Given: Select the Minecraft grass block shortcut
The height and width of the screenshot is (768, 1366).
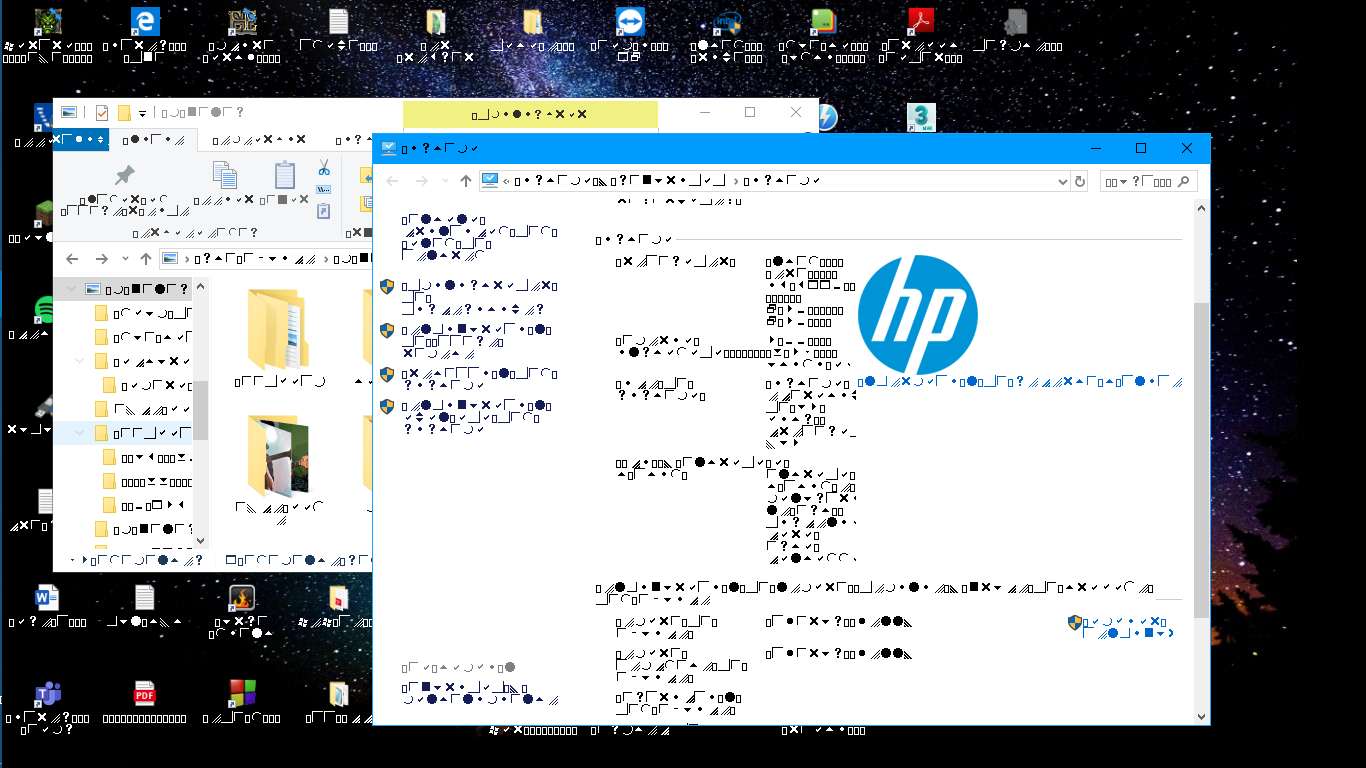Looking at the screenshot, I should click(43, 214).
